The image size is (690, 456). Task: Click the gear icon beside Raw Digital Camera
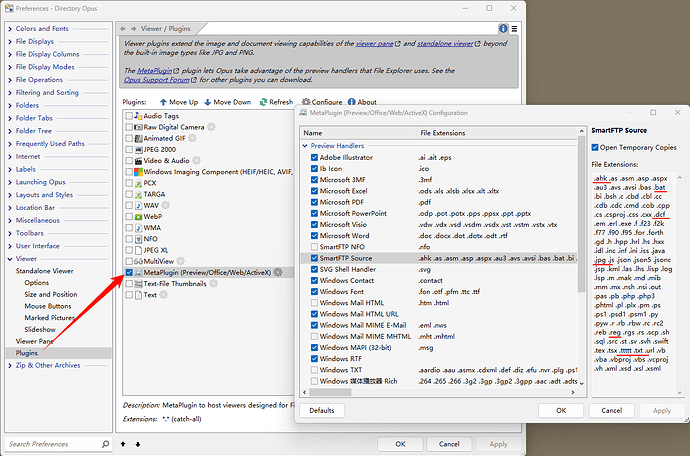coord(211,127)
